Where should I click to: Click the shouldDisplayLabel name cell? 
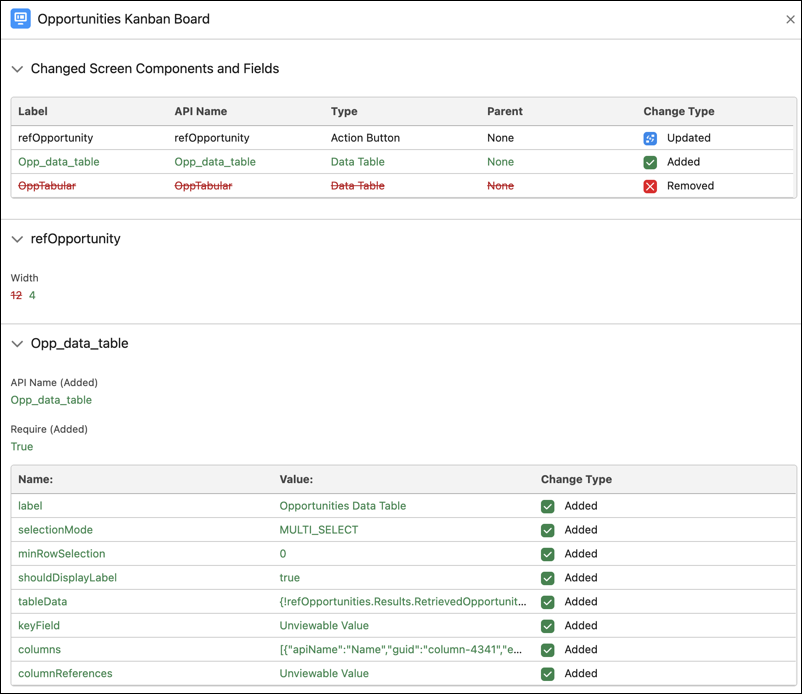click(x=68, y=578)
